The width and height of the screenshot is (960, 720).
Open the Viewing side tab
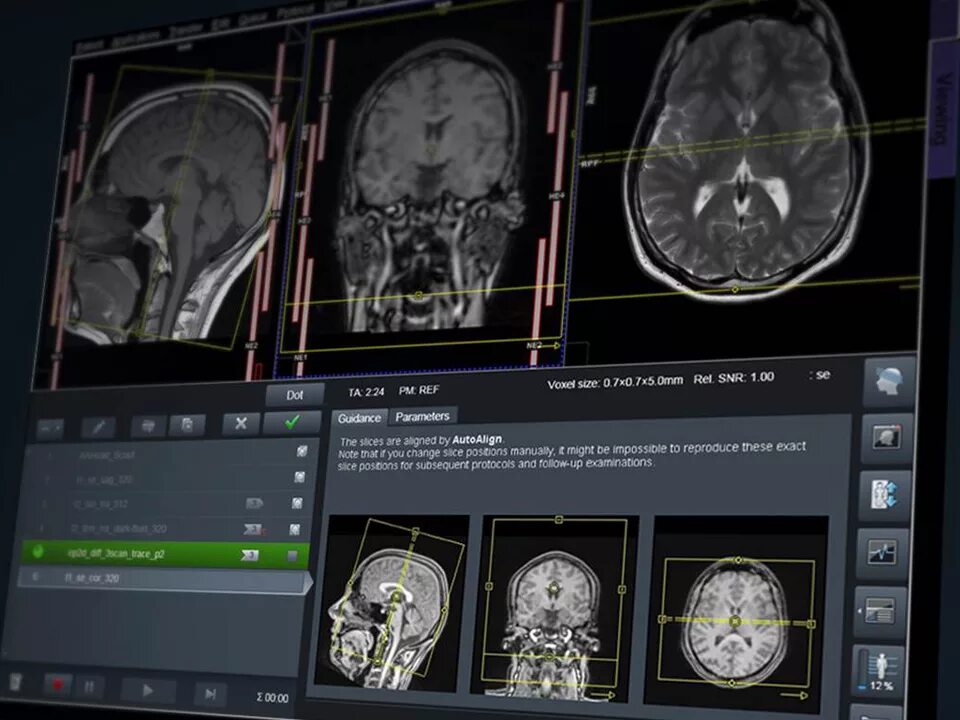coord(943,109)
